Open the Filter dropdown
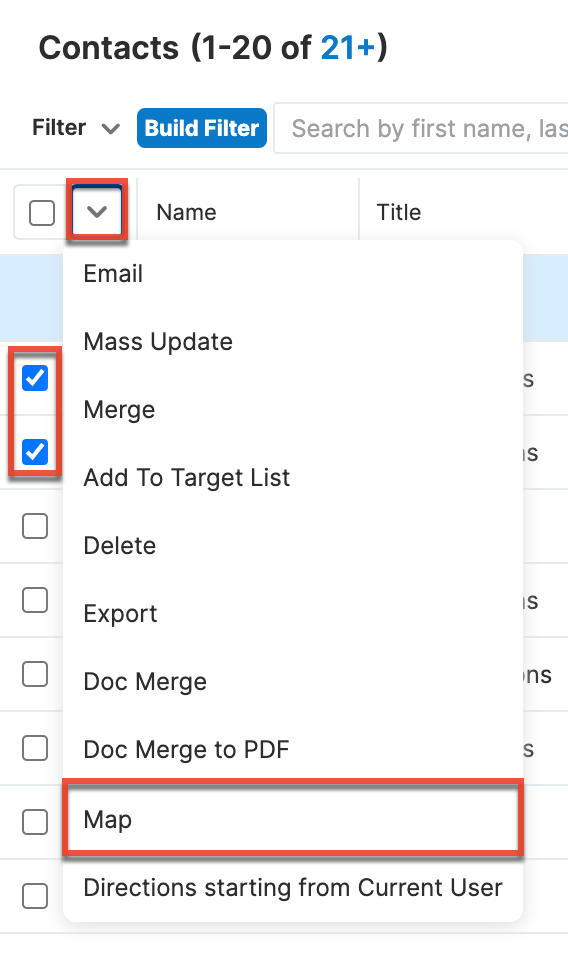 point(75,128)
